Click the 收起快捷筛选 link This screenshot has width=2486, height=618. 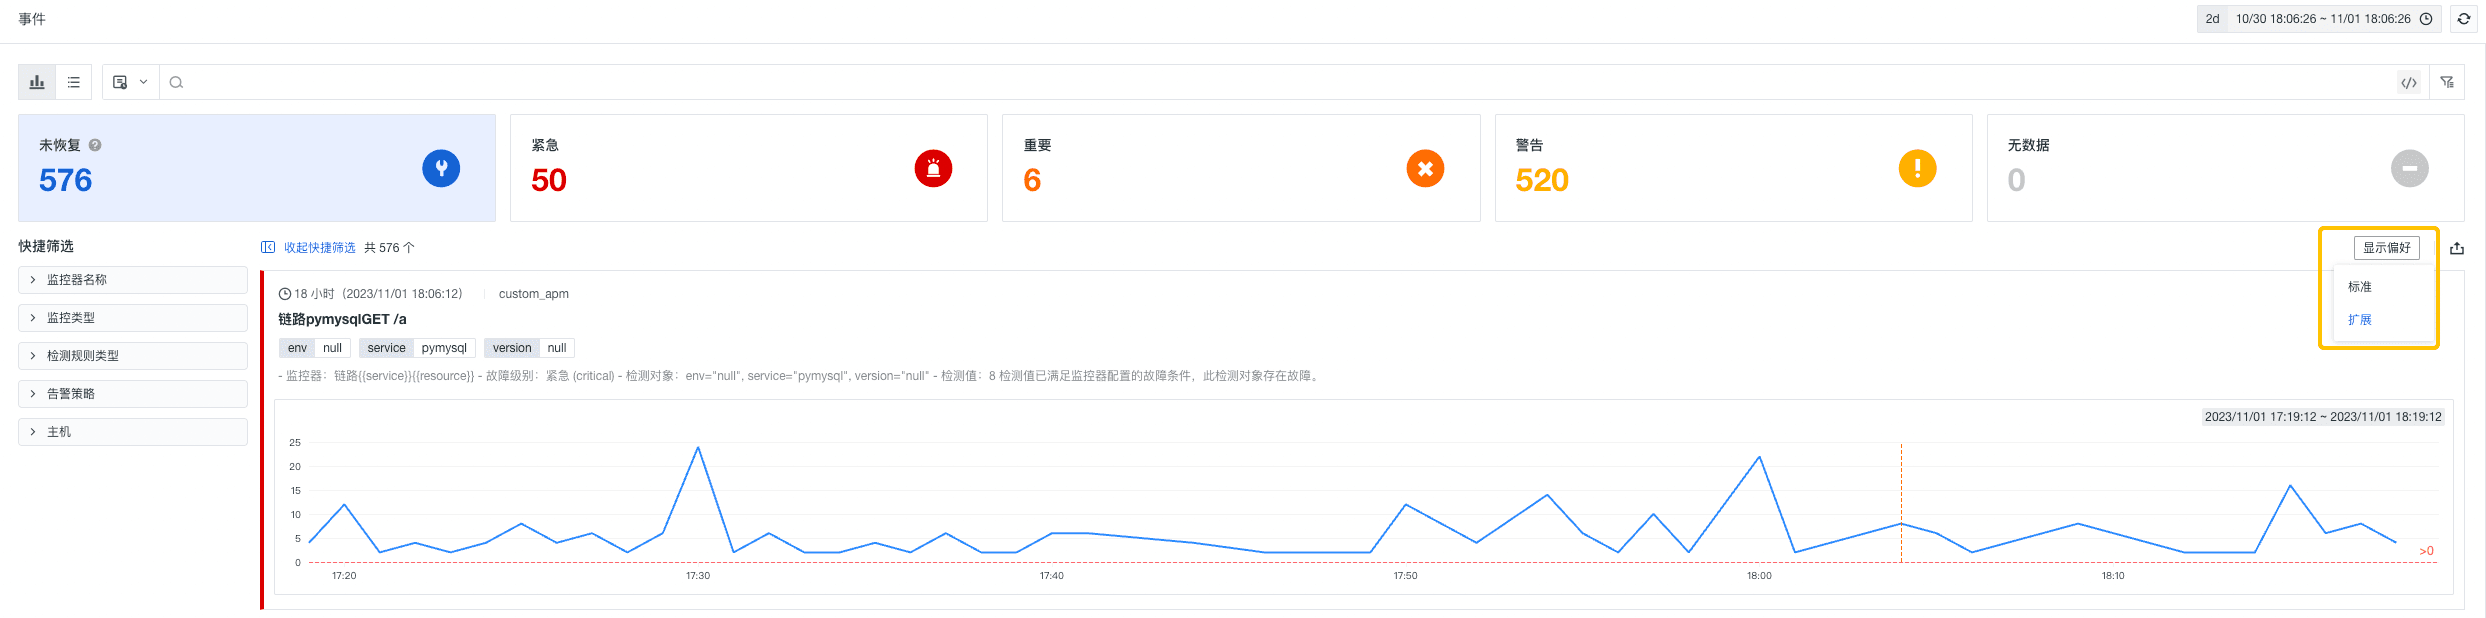click(319, 248)
